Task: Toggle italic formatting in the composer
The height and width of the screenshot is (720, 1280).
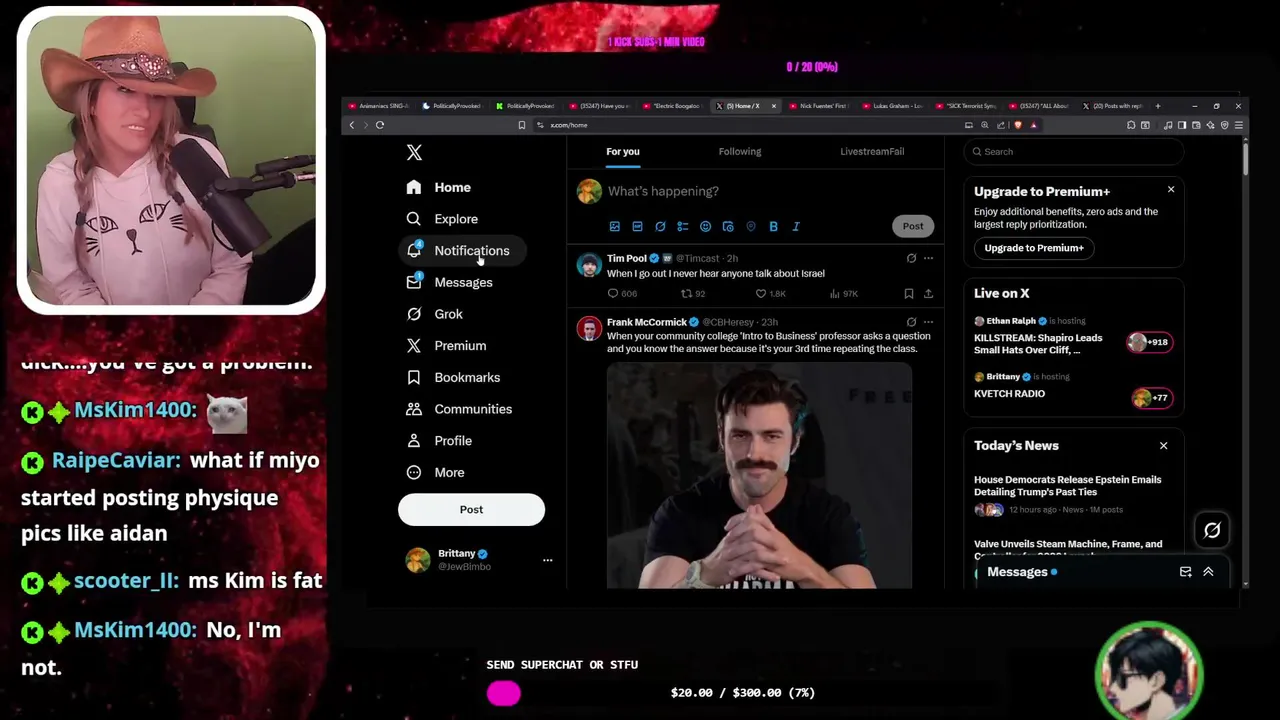Action: click(x=796, y=227)
